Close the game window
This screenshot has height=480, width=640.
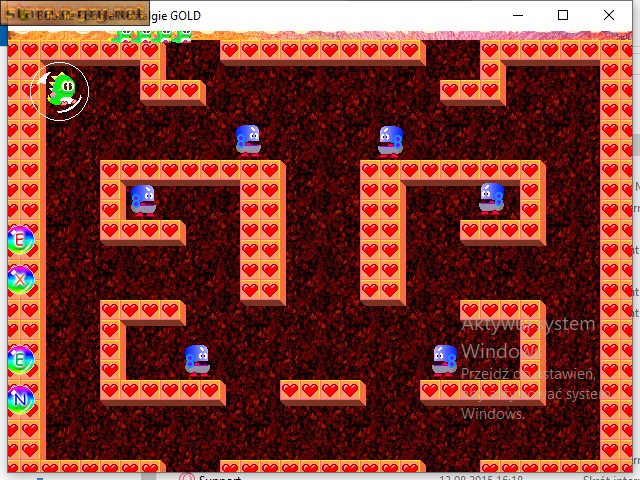point(609,16)
